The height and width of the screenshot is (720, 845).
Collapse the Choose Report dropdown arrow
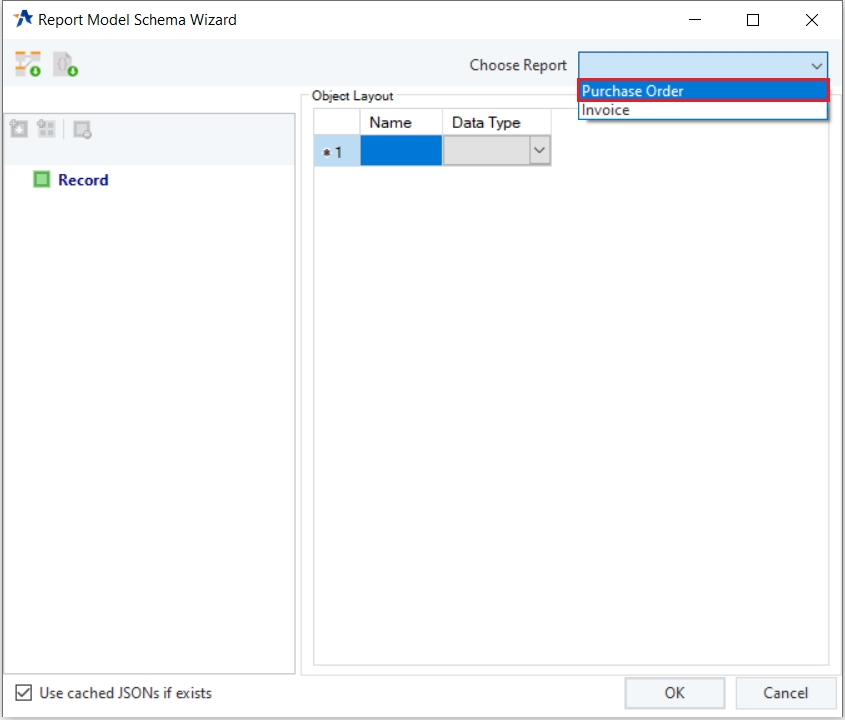(x=816, y=66)
